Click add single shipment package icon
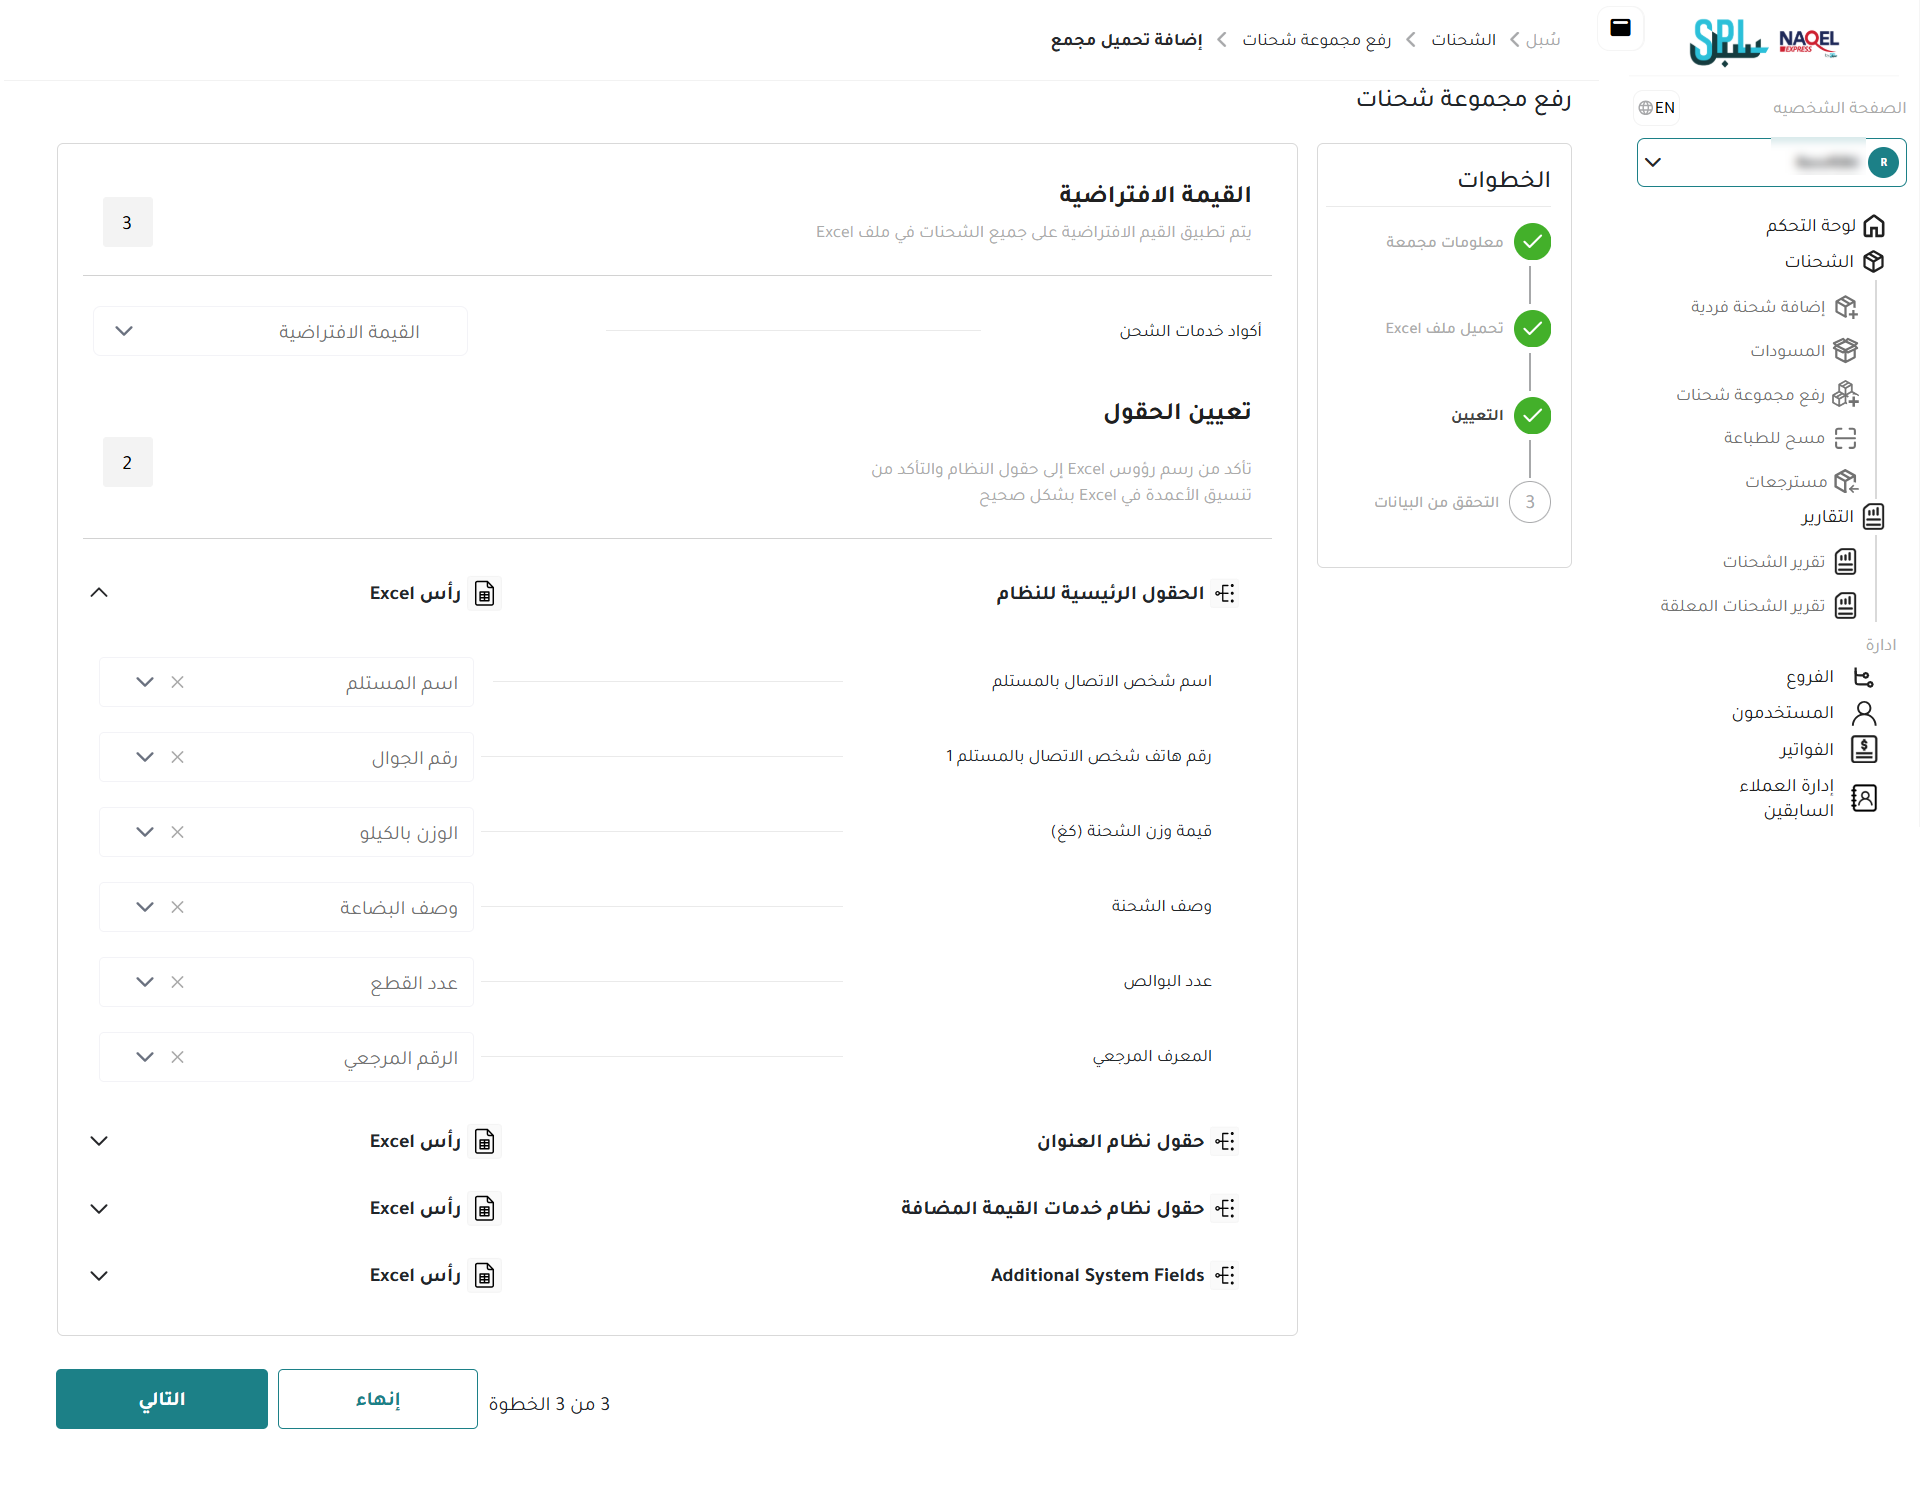Screen dimensions: 1920x1488 coord(1846,307)
